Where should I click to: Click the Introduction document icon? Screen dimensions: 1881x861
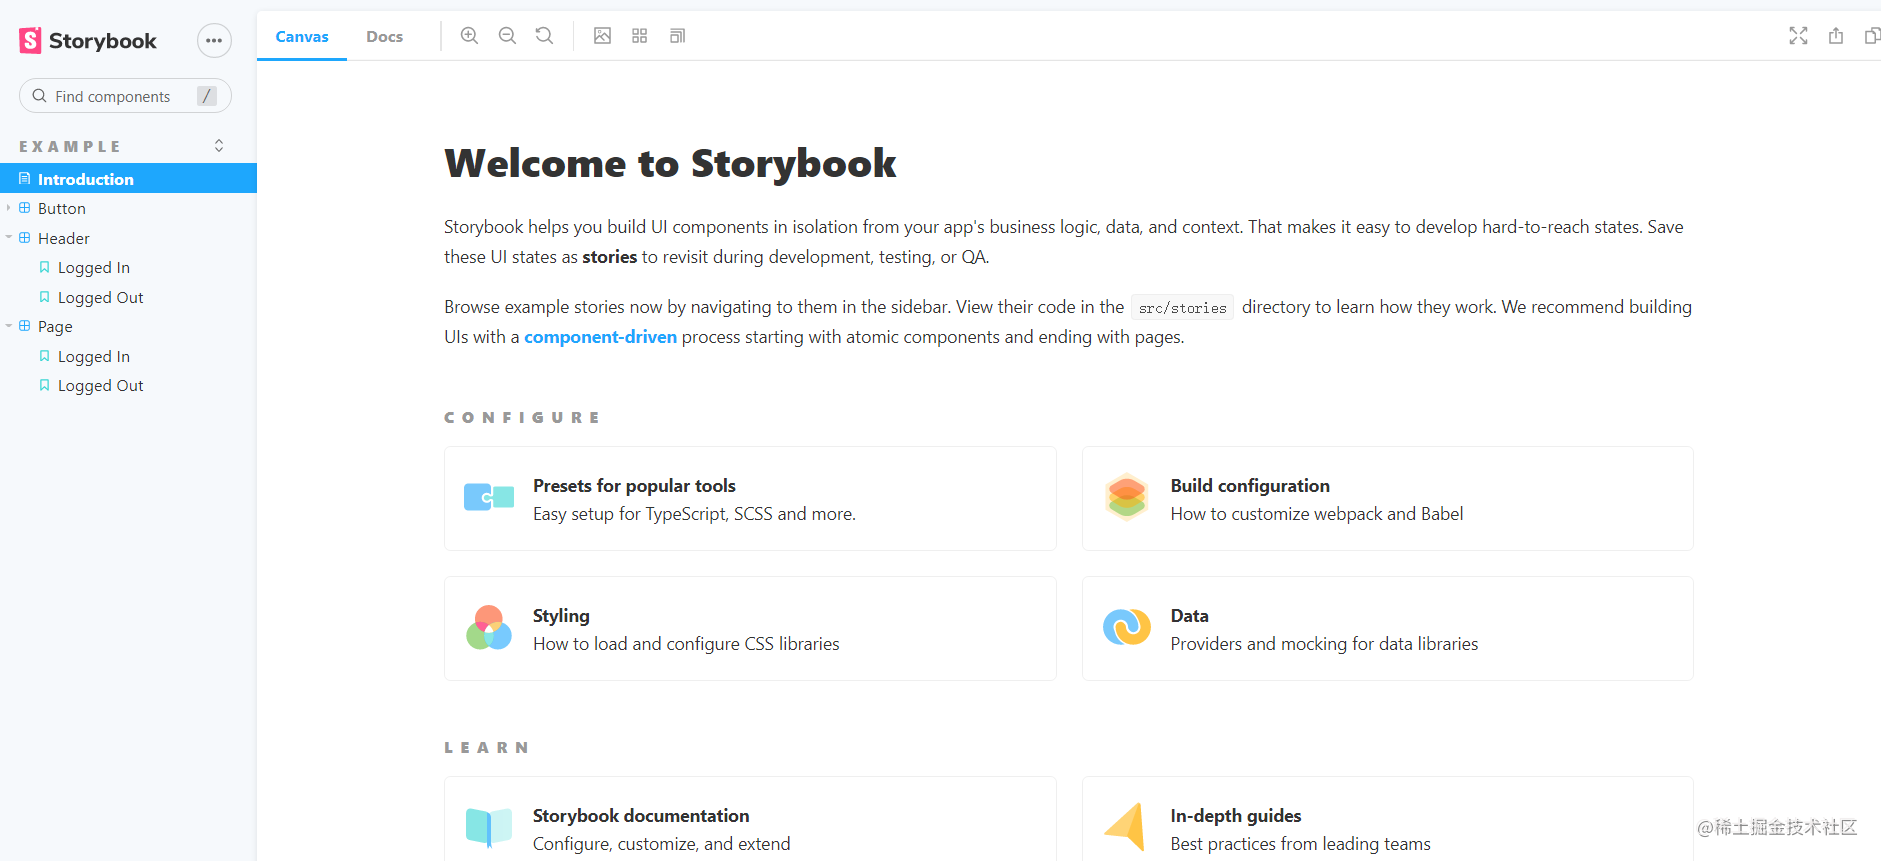point(25,179)
